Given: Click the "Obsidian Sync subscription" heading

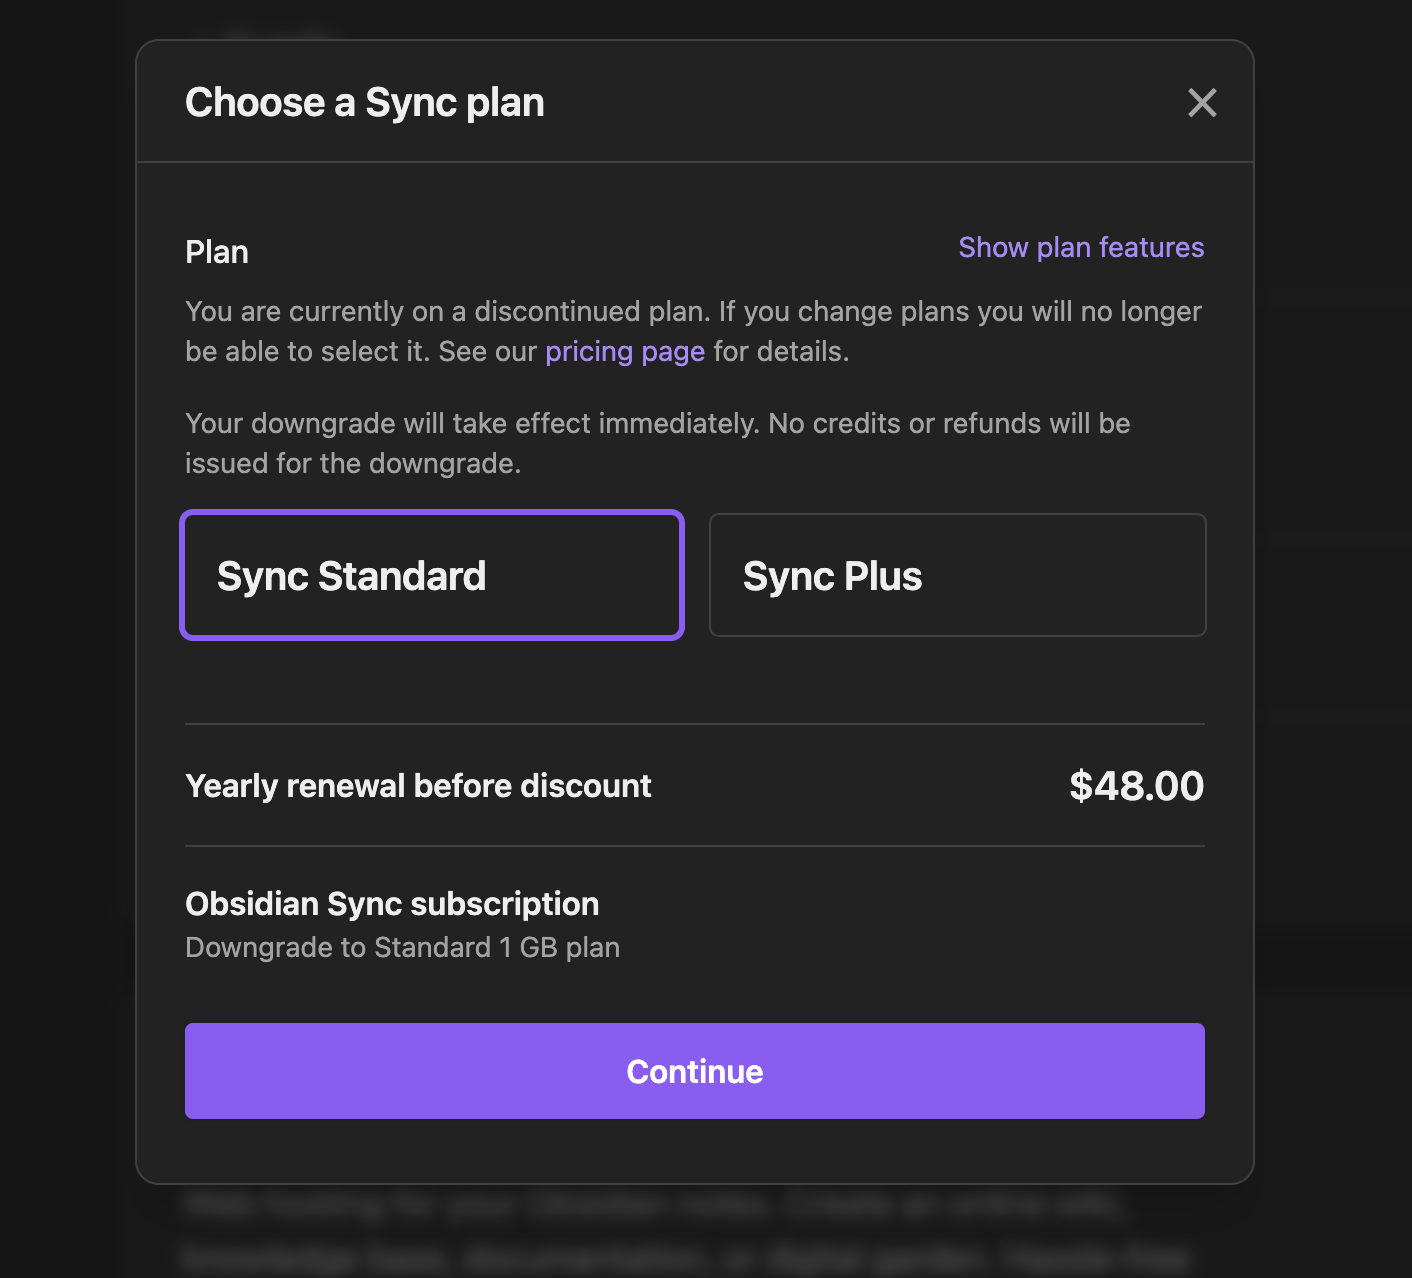Looking at the screenshot, I should tap(392, 904).
